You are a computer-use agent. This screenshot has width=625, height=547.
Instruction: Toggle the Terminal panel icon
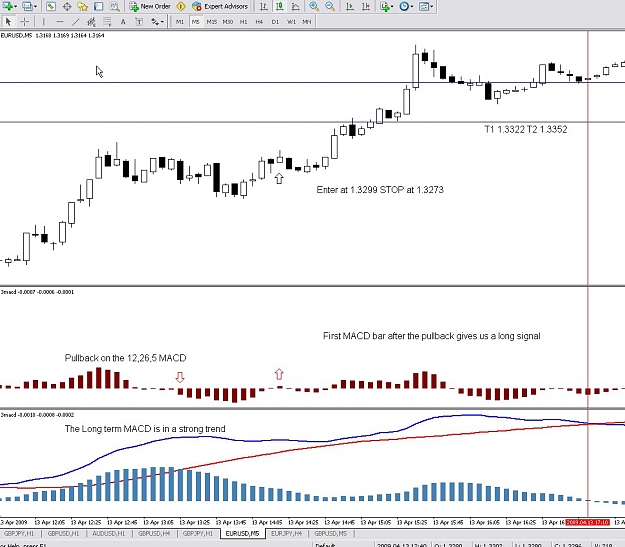tap(98, 6)
